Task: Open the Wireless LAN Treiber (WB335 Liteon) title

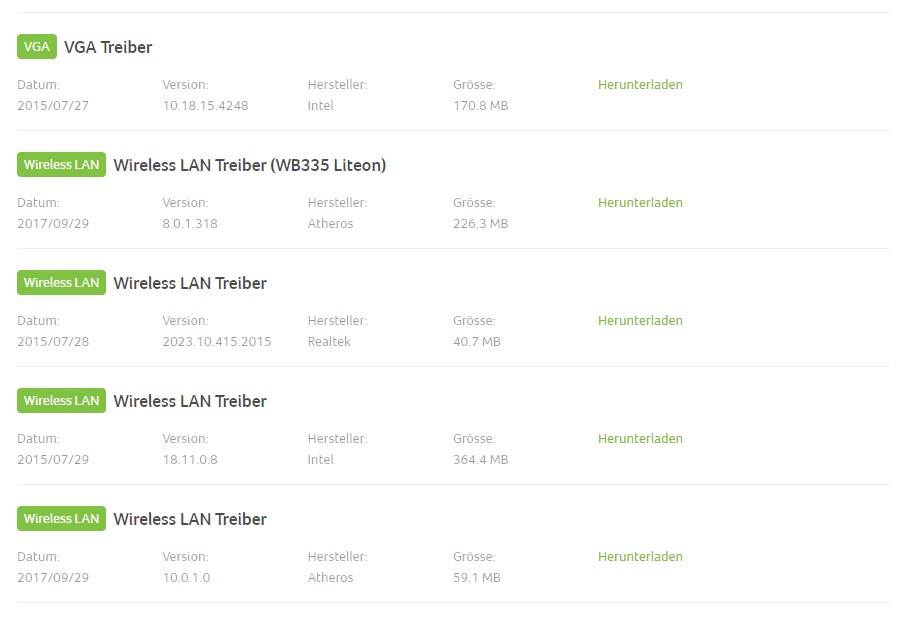Action: (250, 165)
